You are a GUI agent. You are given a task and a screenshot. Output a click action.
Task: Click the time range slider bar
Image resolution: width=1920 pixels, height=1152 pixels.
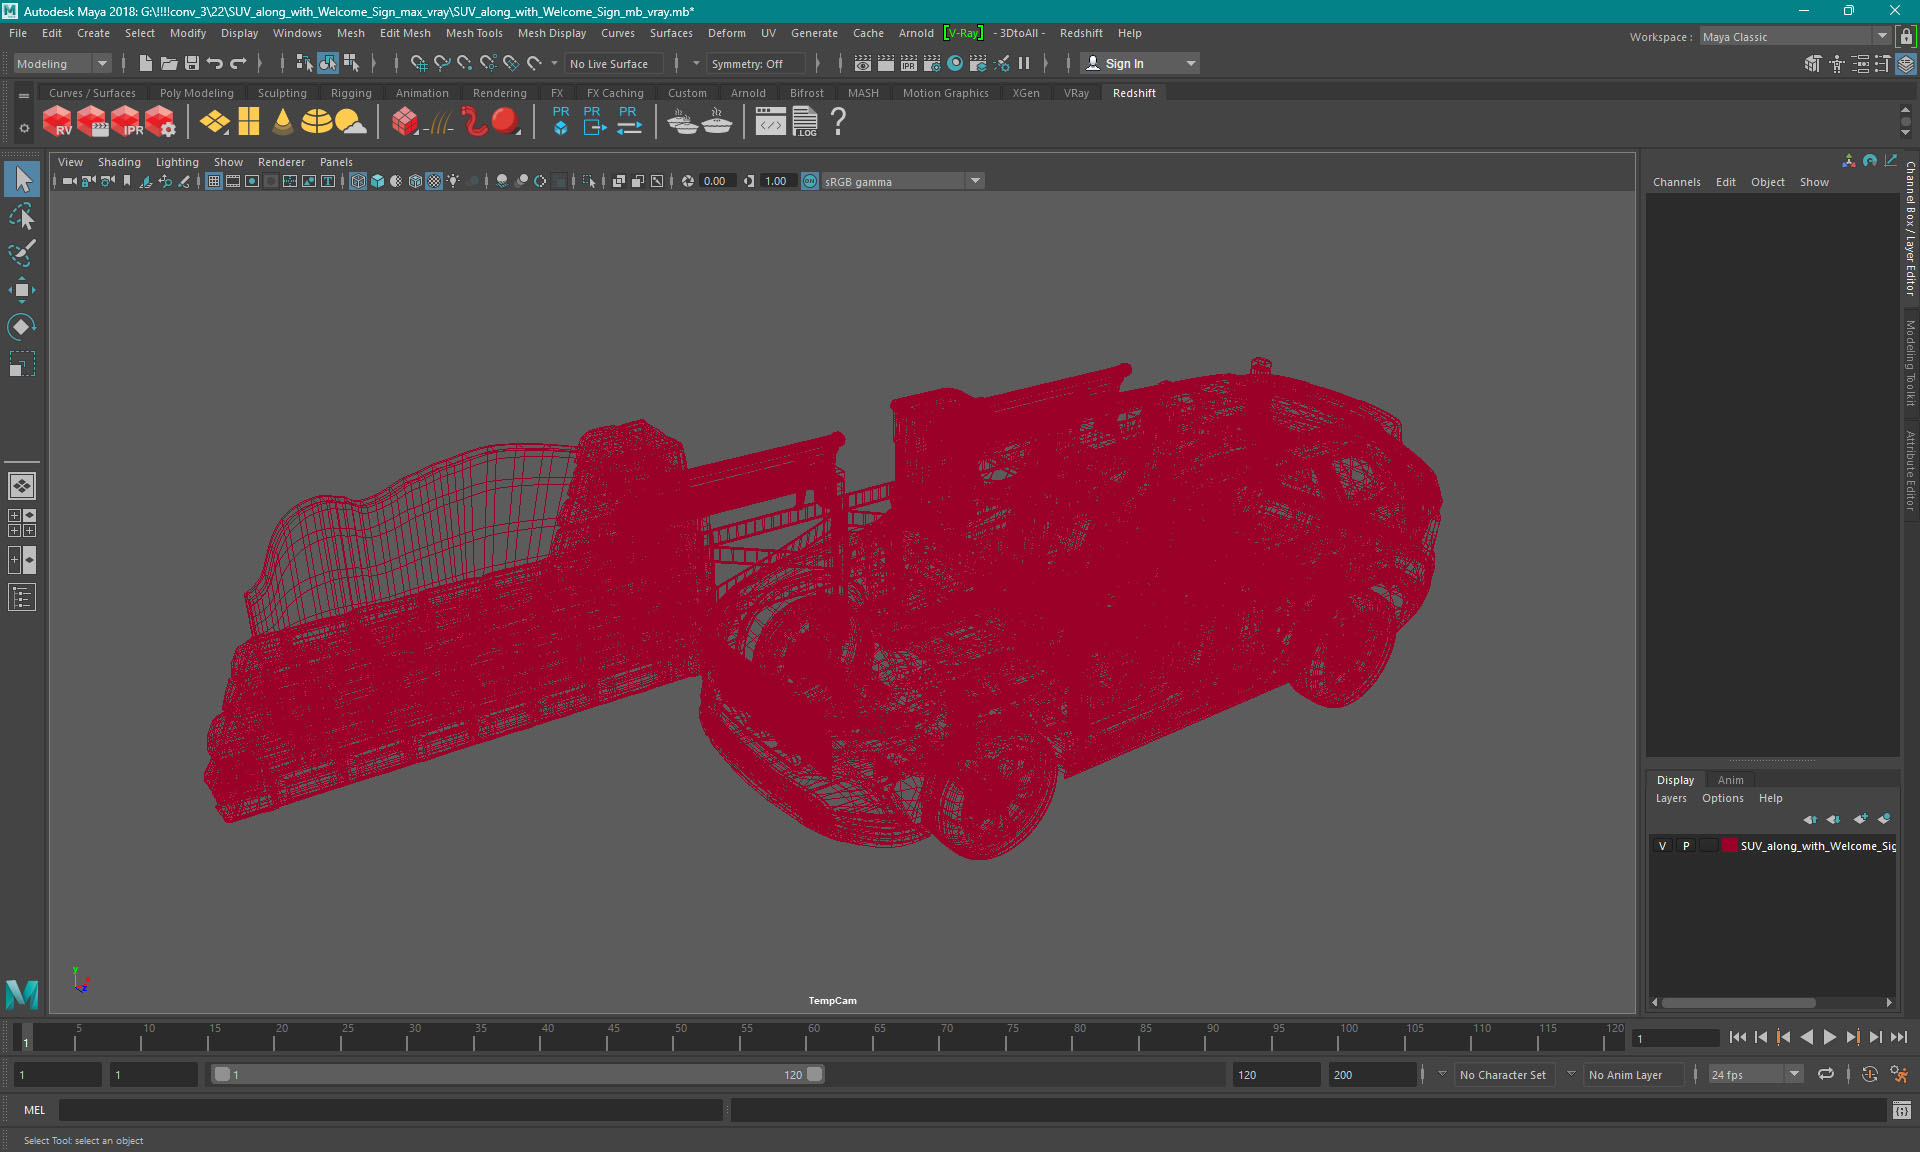[x=519, y=1074]
